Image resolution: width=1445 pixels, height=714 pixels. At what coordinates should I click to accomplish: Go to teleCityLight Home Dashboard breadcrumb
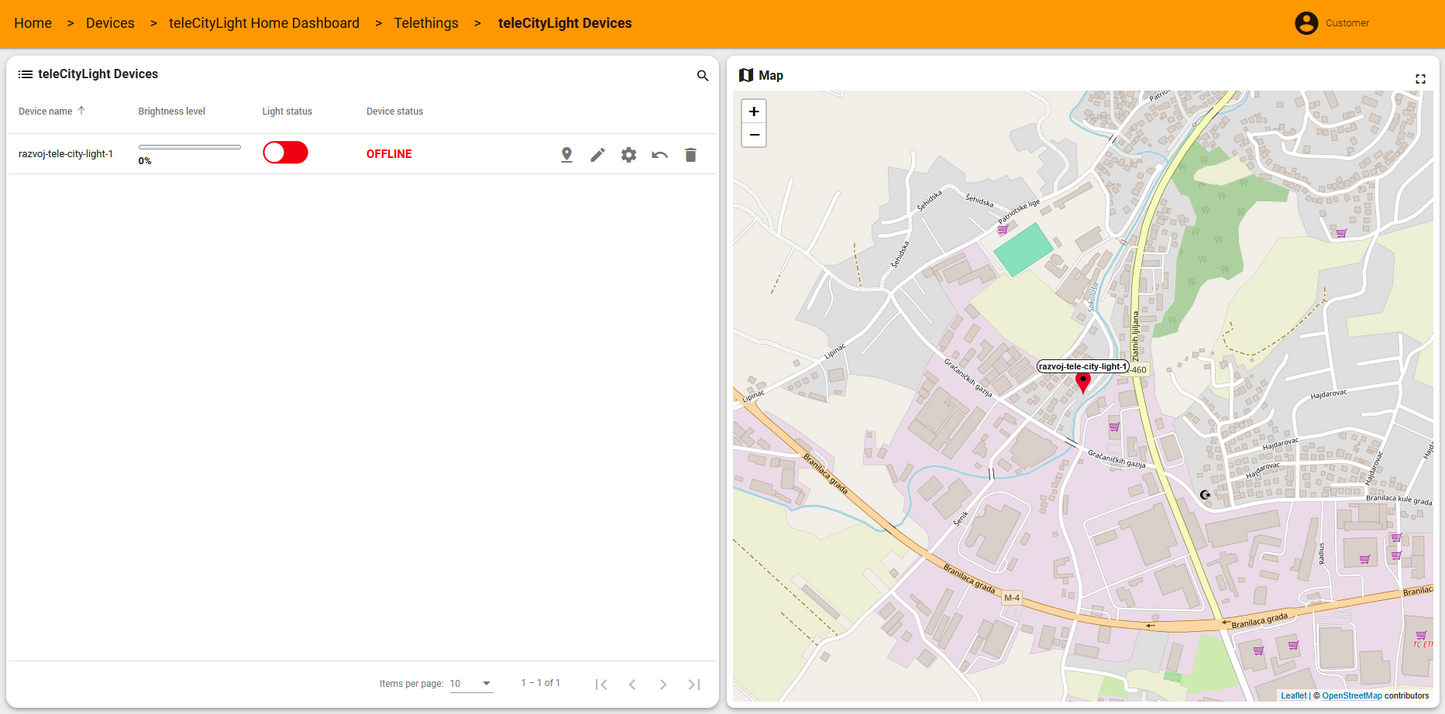[x=264, y=23]
